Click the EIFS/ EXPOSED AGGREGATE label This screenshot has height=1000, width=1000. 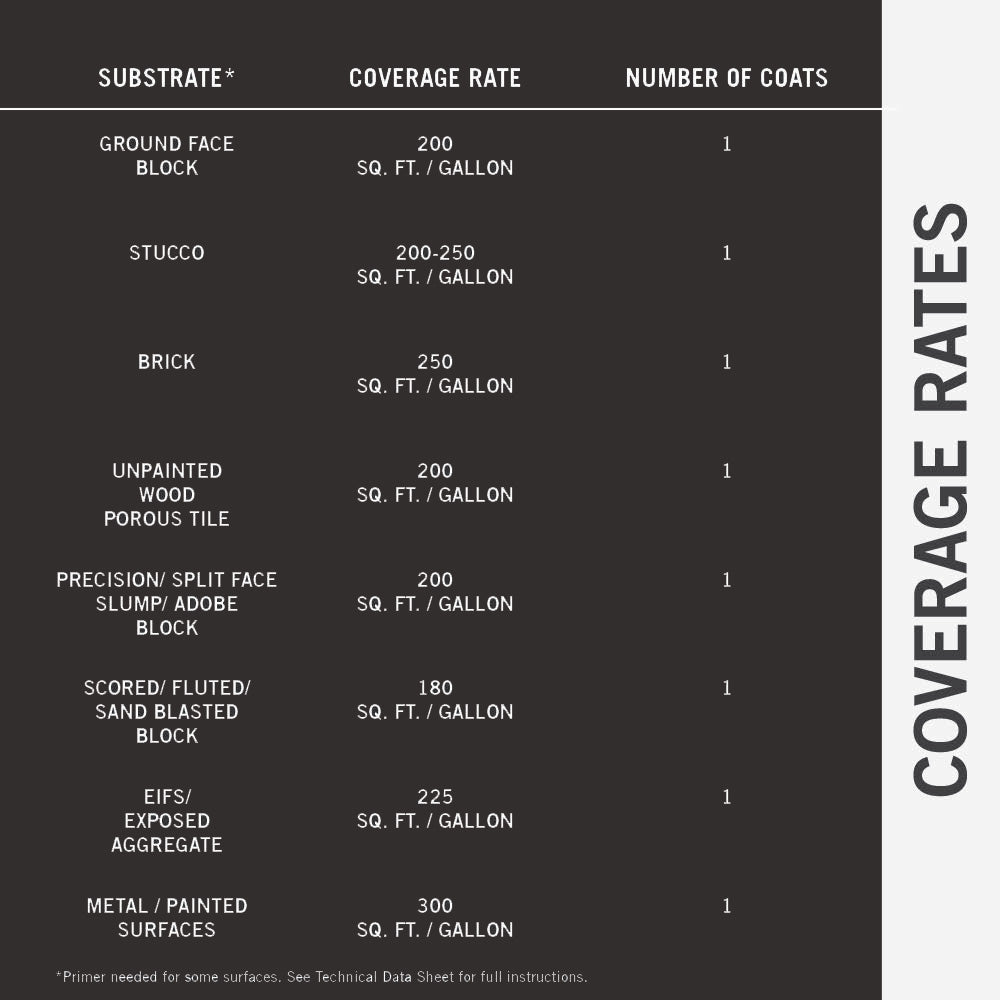click(x=166, y=821)
